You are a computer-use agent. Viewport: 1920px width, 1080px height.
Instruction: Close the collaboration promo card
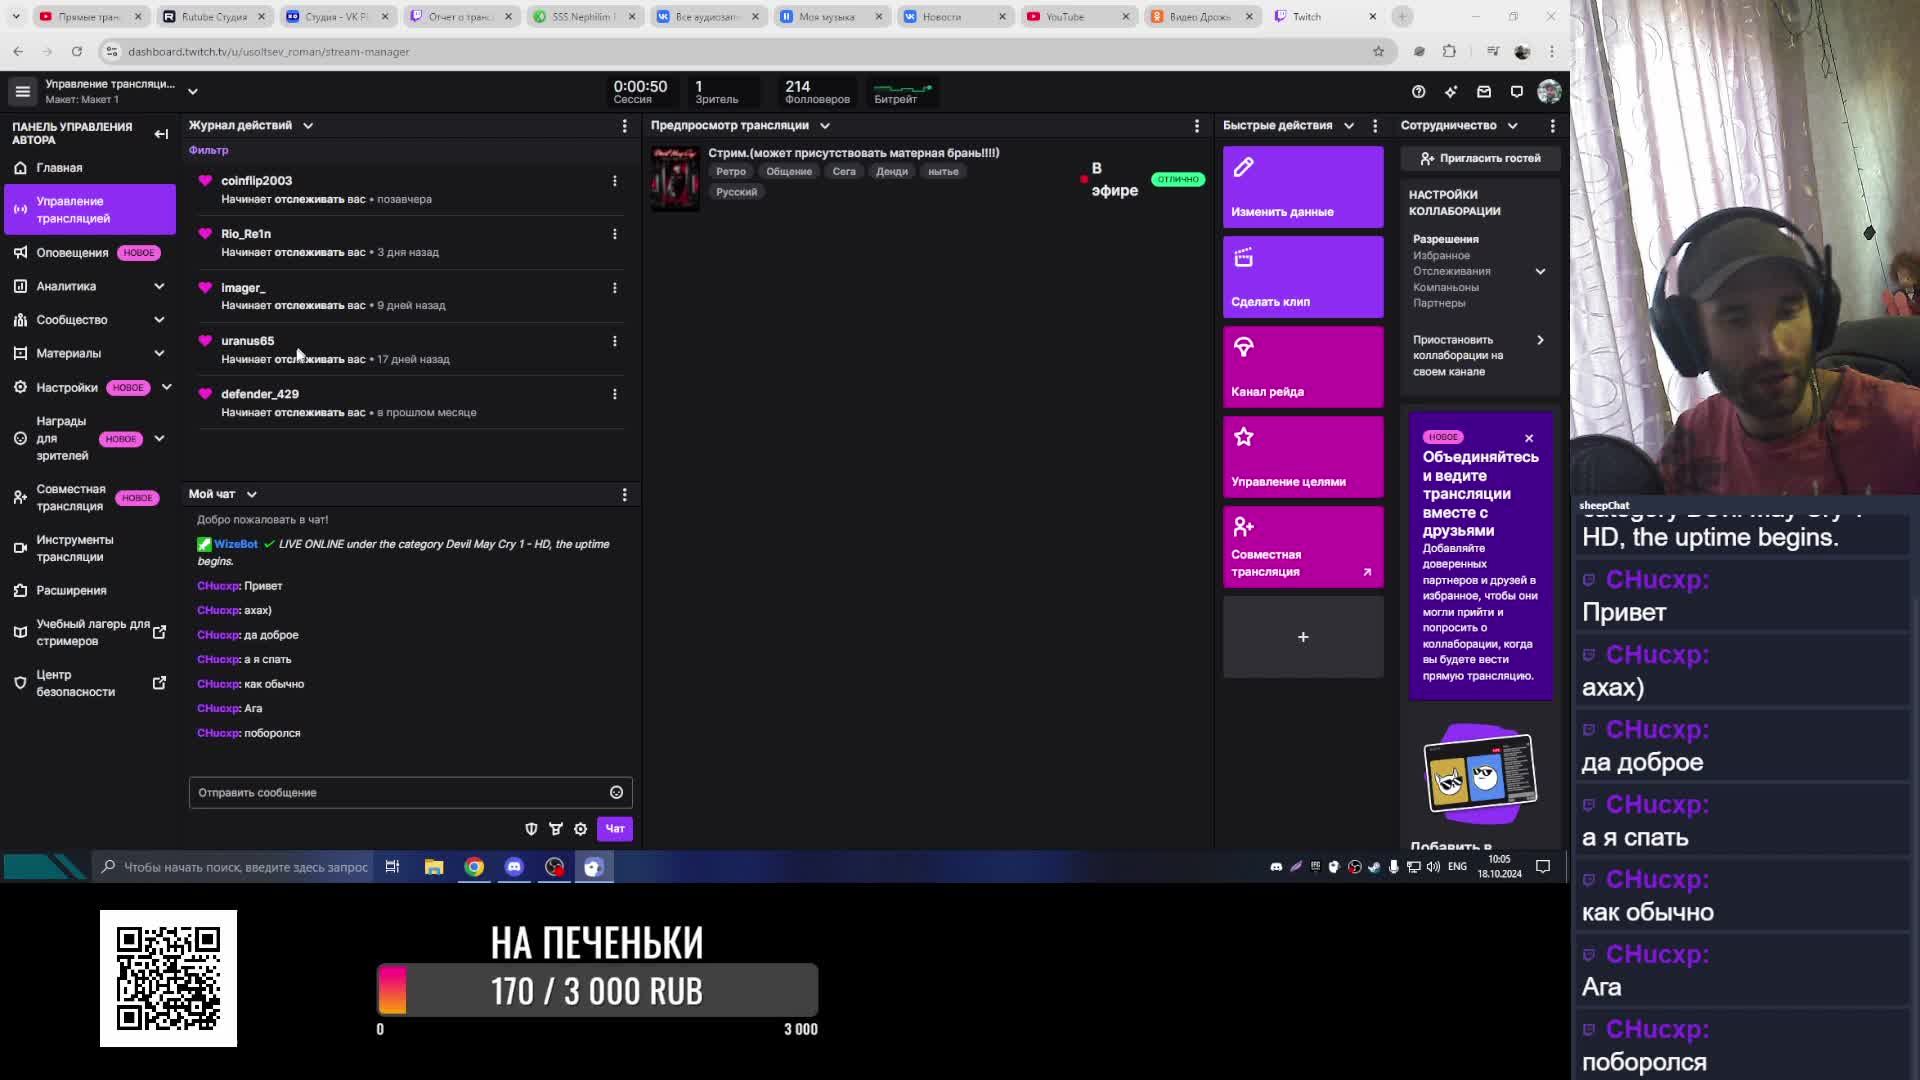pos(1528,438)
